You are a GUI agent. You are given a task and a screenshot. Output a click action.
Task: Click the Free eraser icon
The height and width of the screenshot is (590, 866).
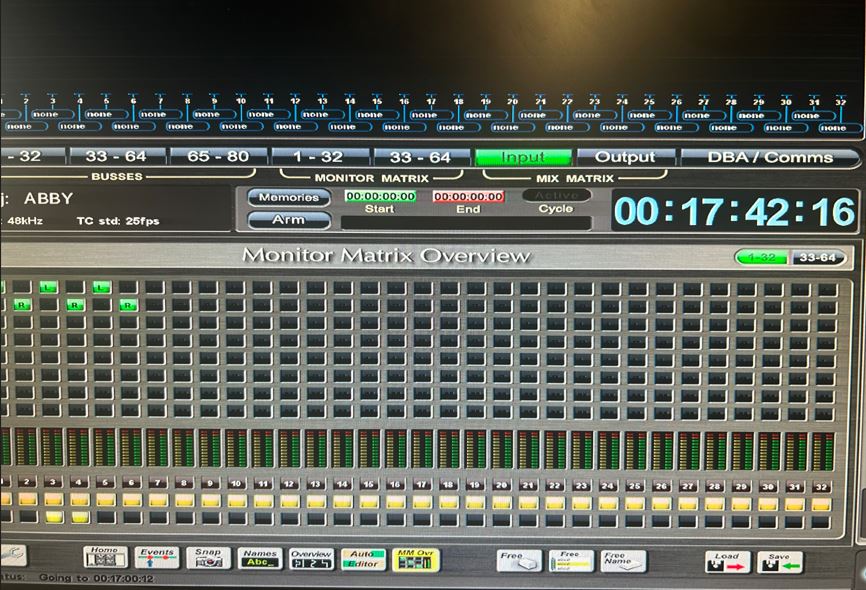(x=519, y=561)
